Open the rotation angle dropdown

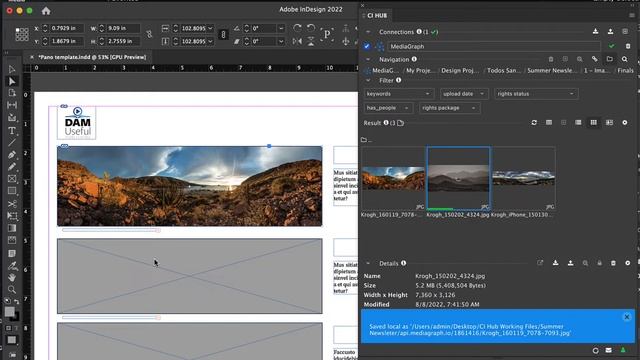[281, 28]
